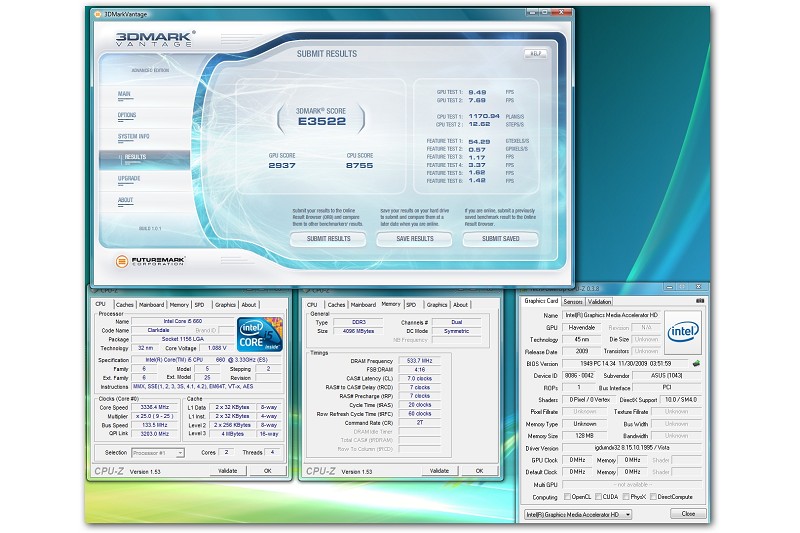The width and height of the screenshot is (800, 533).
Task: Click the Submit Results button
Action: [328, 239]
